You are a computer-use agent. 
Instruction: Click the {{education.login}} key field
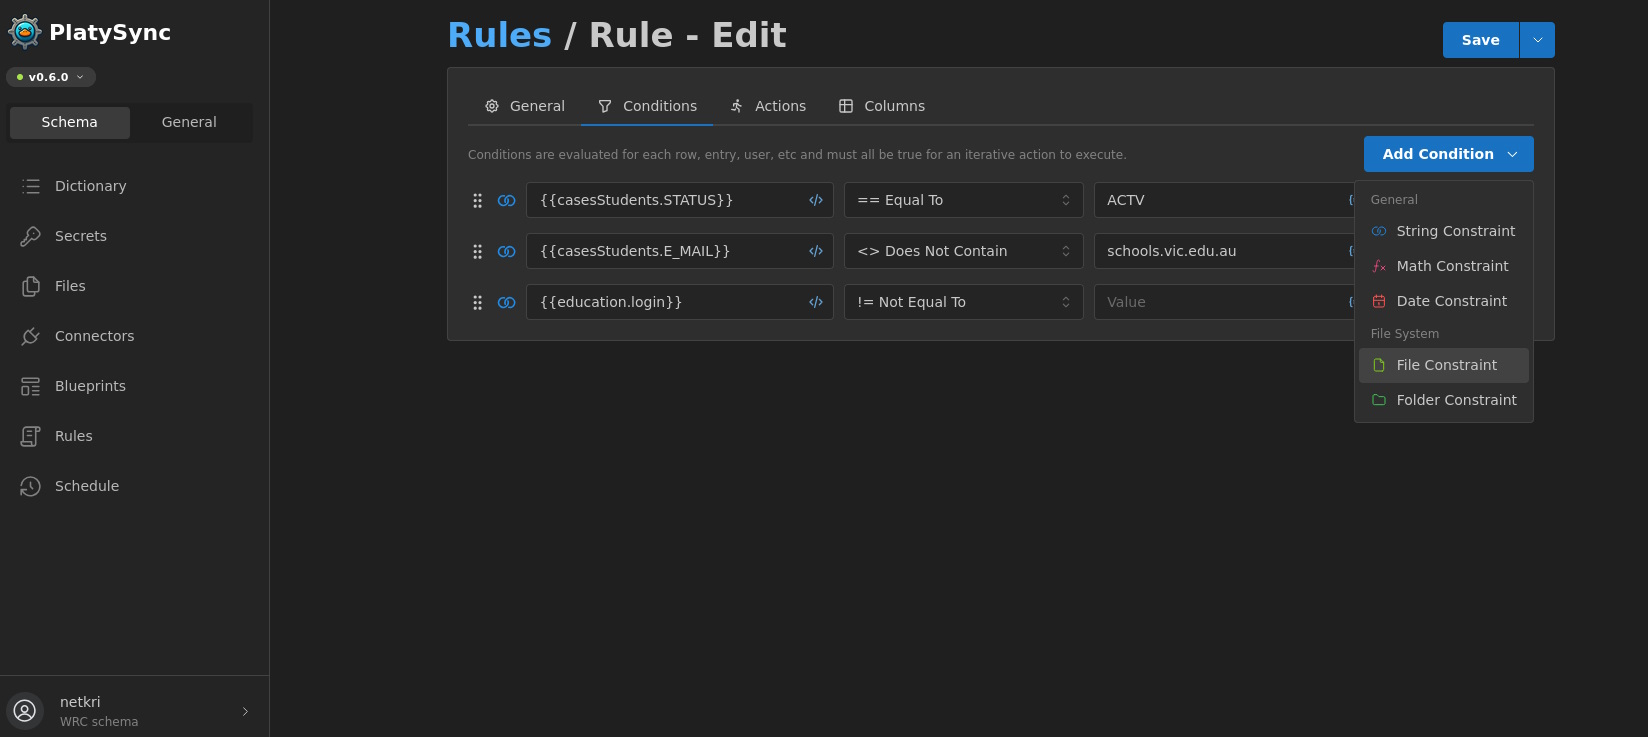pyautogui.click(x=680, y=302)
